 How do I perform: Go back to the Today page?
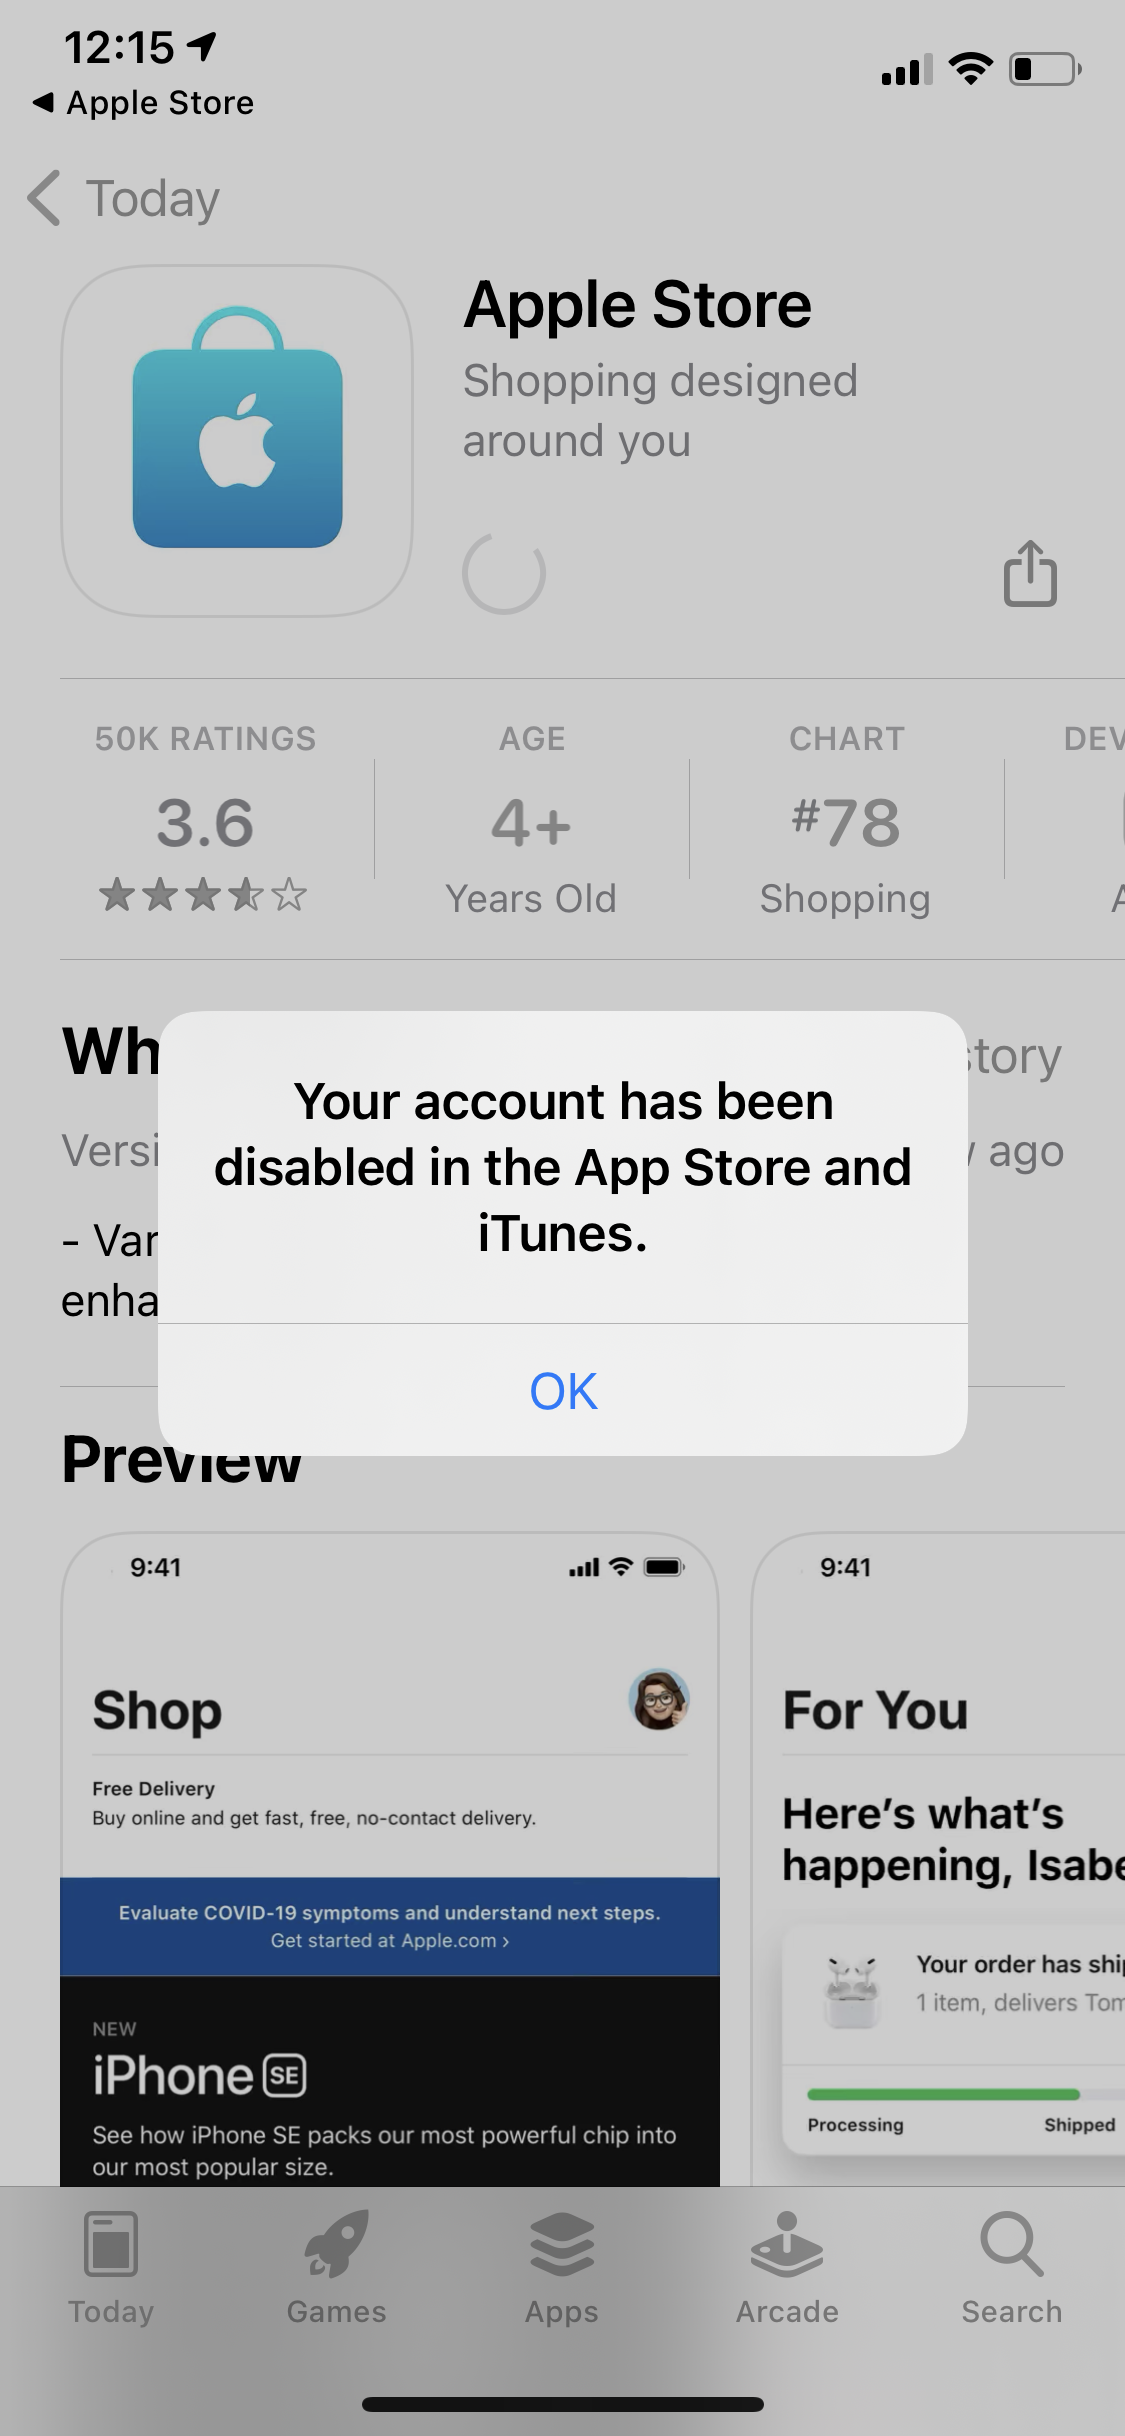tap(124, 198)
